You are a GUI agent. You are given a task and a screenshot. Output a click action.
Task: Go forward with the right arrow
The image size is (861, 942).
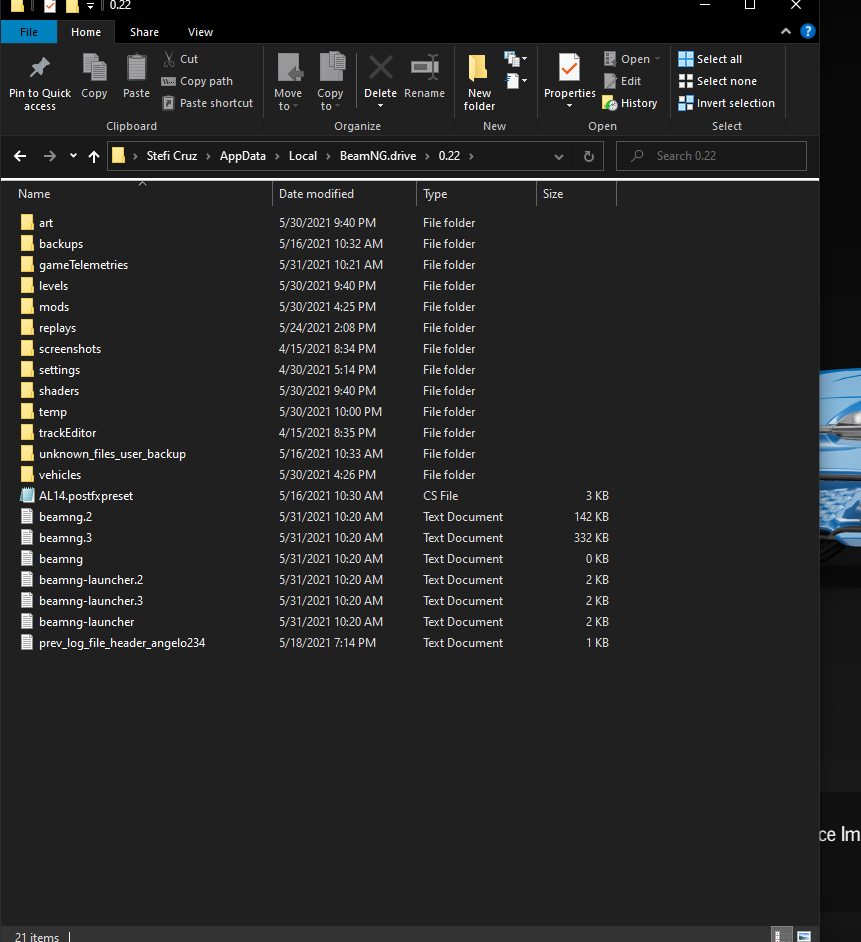pos(50,156)
